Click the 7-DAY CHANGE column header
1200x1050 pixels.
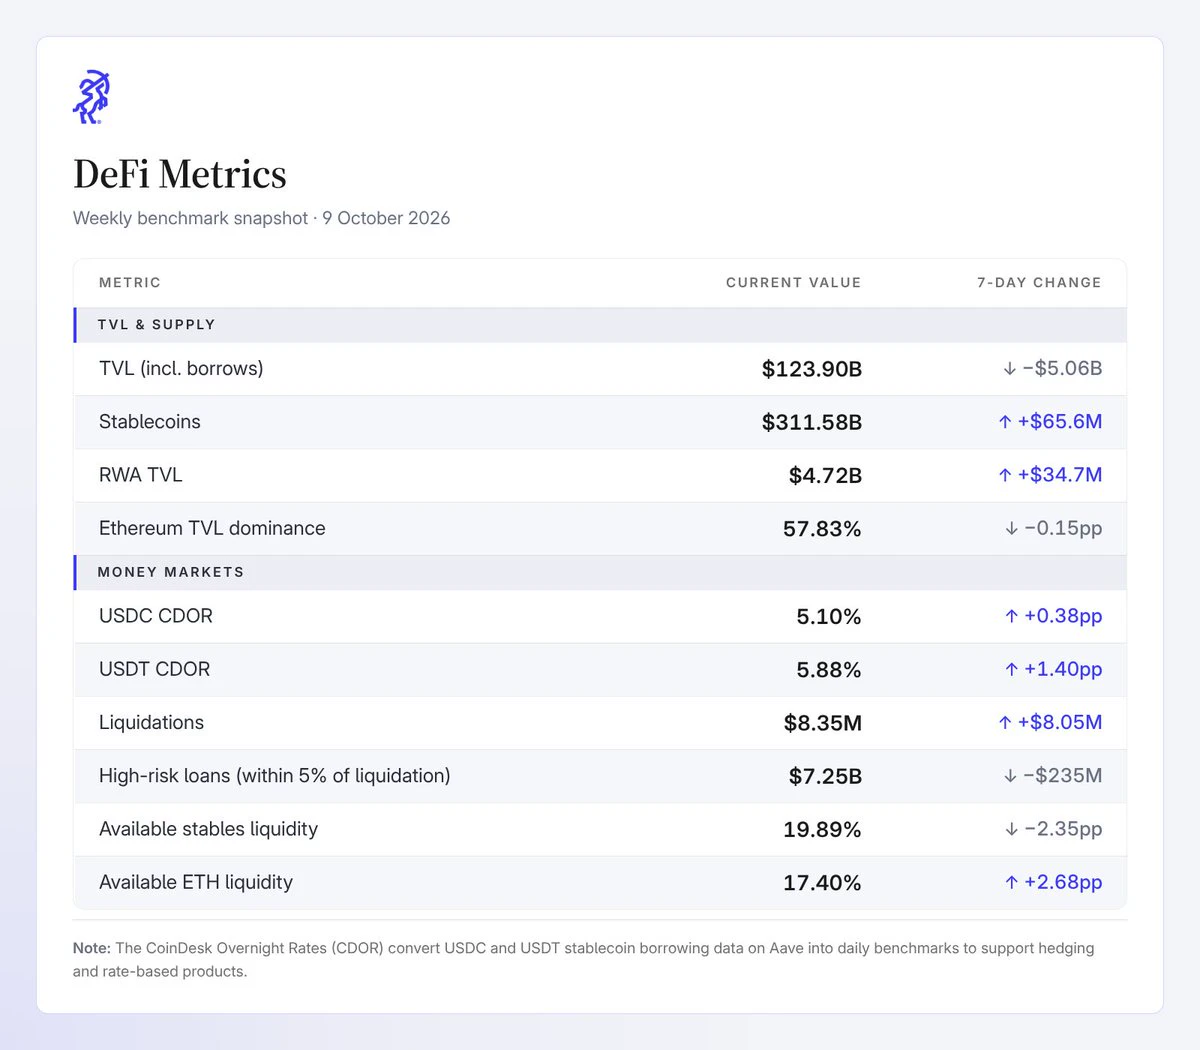tap(1039, 283)
